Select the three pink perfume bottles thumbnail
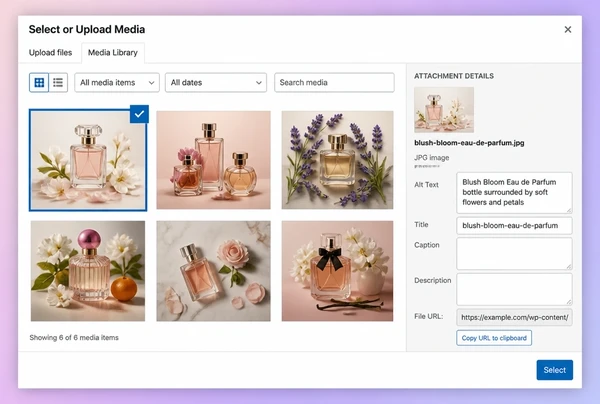This screenshot has height=404, width=600. coord(214,160)
